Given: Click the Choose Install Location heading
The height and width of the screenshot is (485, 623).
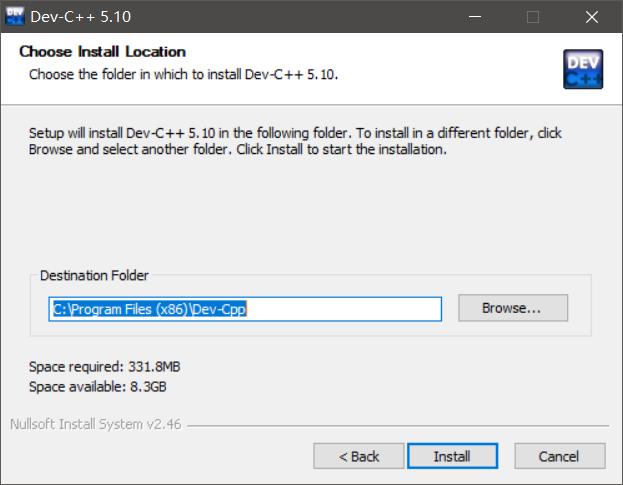Looking at the screenshot, I should click(103, 52).
